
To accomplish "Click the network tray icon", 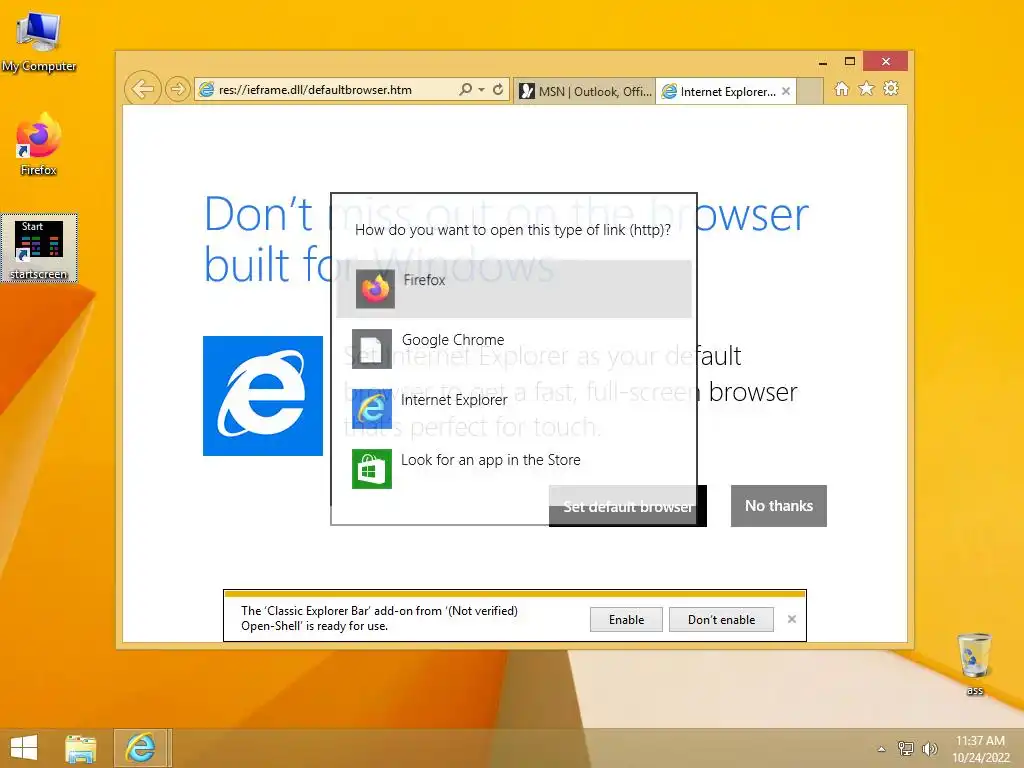I will (906, 748).
